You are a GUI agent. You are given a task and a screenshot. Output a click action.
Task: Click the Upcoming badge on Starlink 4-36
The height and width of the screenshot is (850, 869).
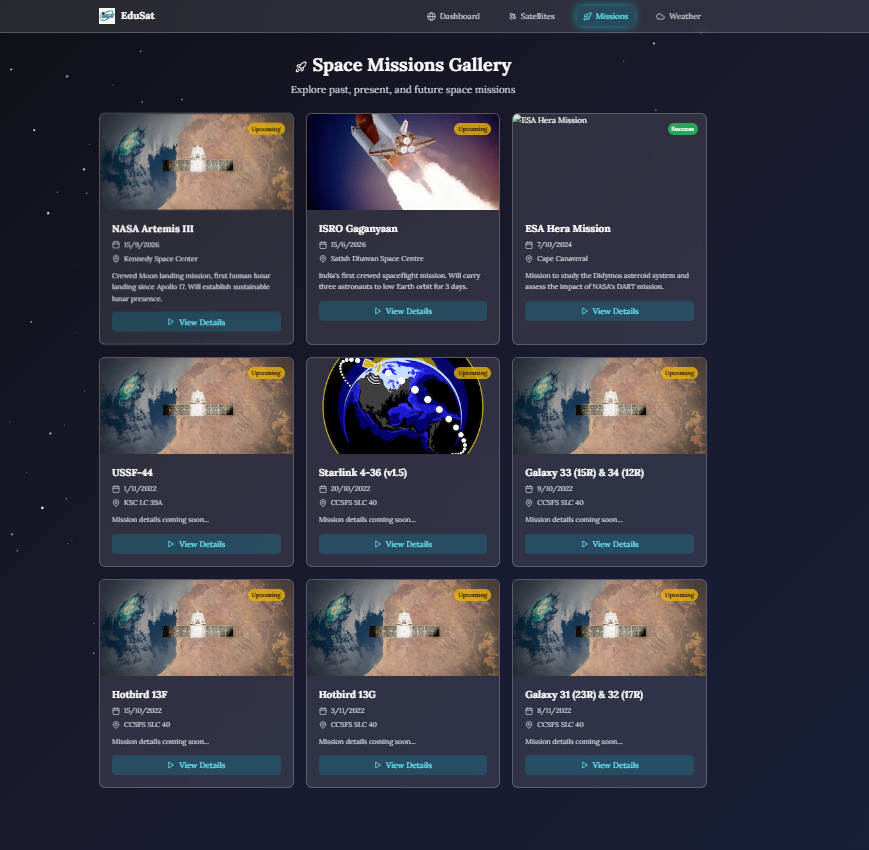(x=473, y=373)
